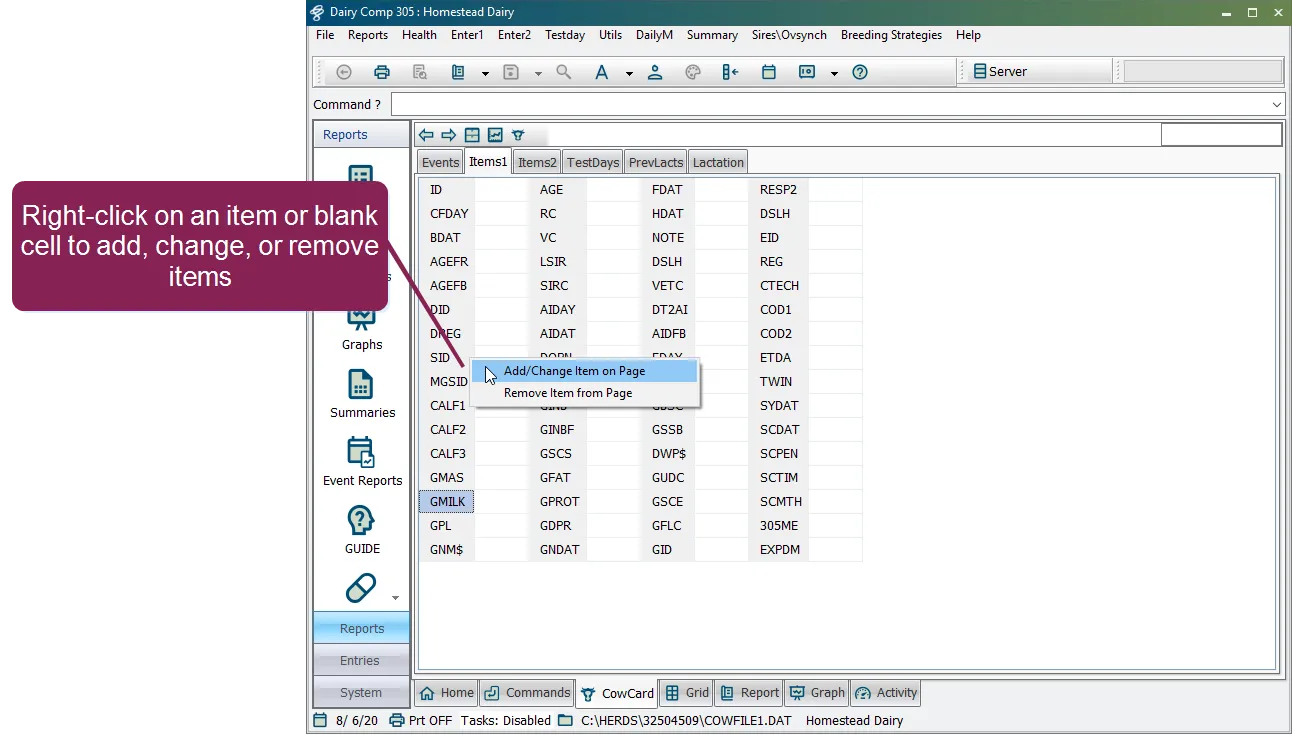
Task: Open the Entries sidebar section
Action: (x=361, y=660)
